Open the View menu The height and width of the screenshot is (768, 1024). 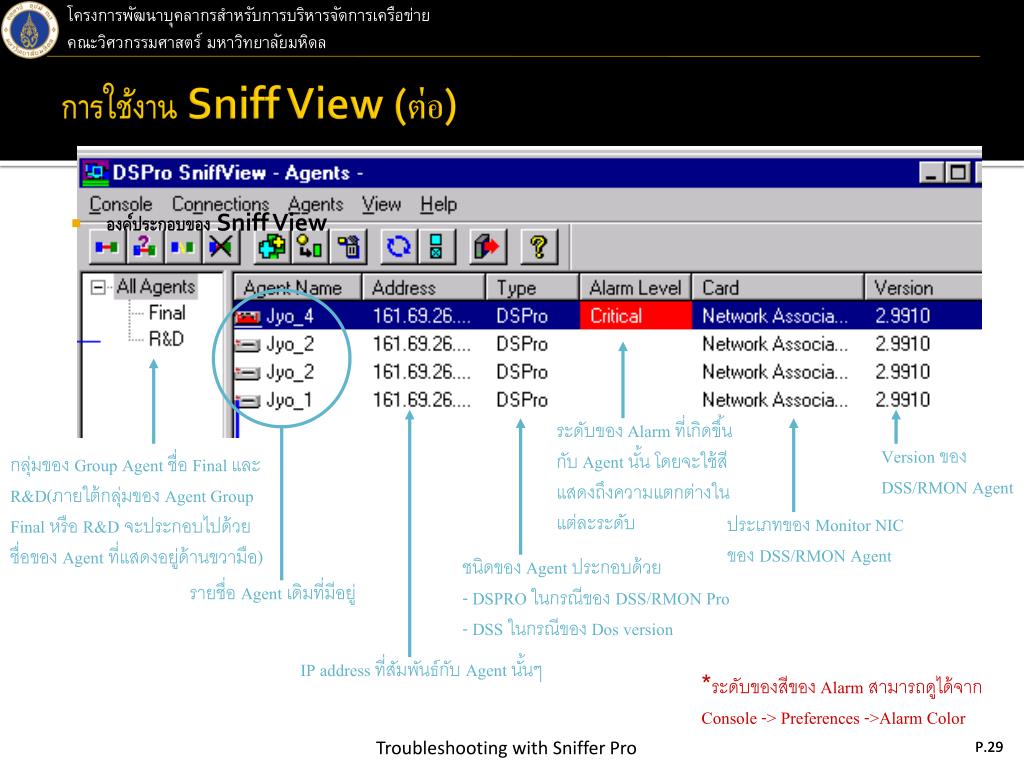[x=381, y=204]
